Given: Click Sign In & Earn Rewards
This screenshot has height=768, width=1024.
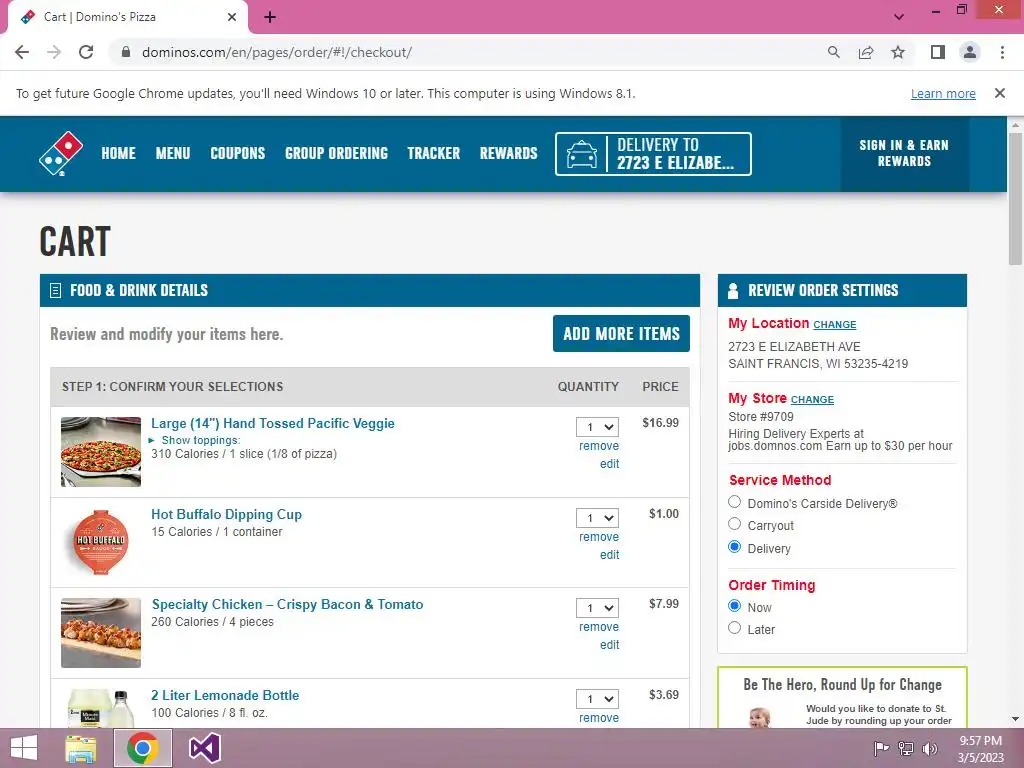Looking at the screenshot, I should pos(904,153).
